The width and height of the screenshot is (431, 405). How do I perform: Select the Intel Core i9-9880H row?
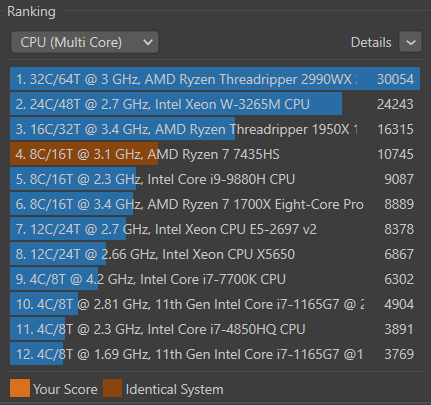215,179
